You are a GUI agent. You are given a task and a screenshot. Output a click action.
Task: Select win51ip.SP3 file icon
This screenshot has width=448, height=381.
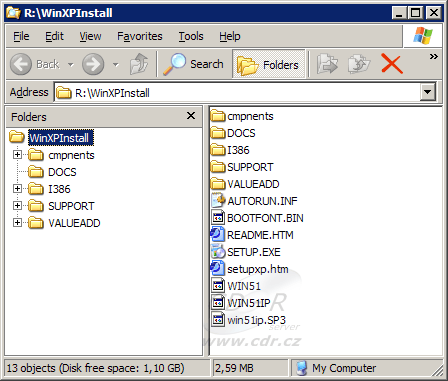pos(218,320)
